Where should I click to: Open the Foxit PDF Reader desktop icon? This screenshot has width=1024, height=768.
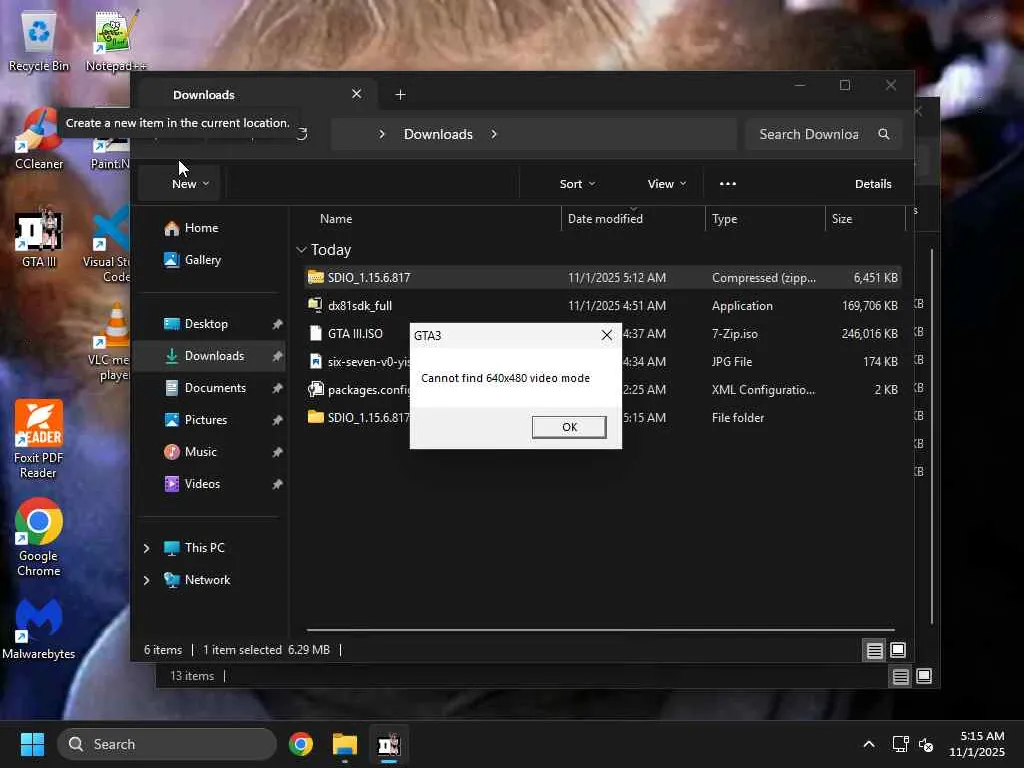click(x=39, y=439)
